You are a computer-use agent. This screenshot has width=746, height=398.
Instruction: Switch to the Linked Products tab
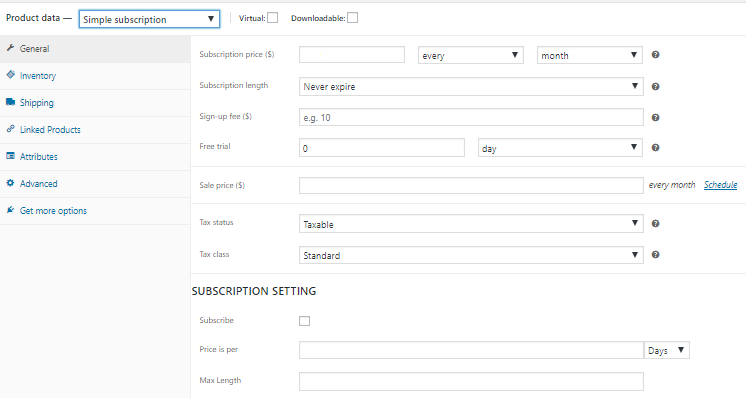pos(95,130)
